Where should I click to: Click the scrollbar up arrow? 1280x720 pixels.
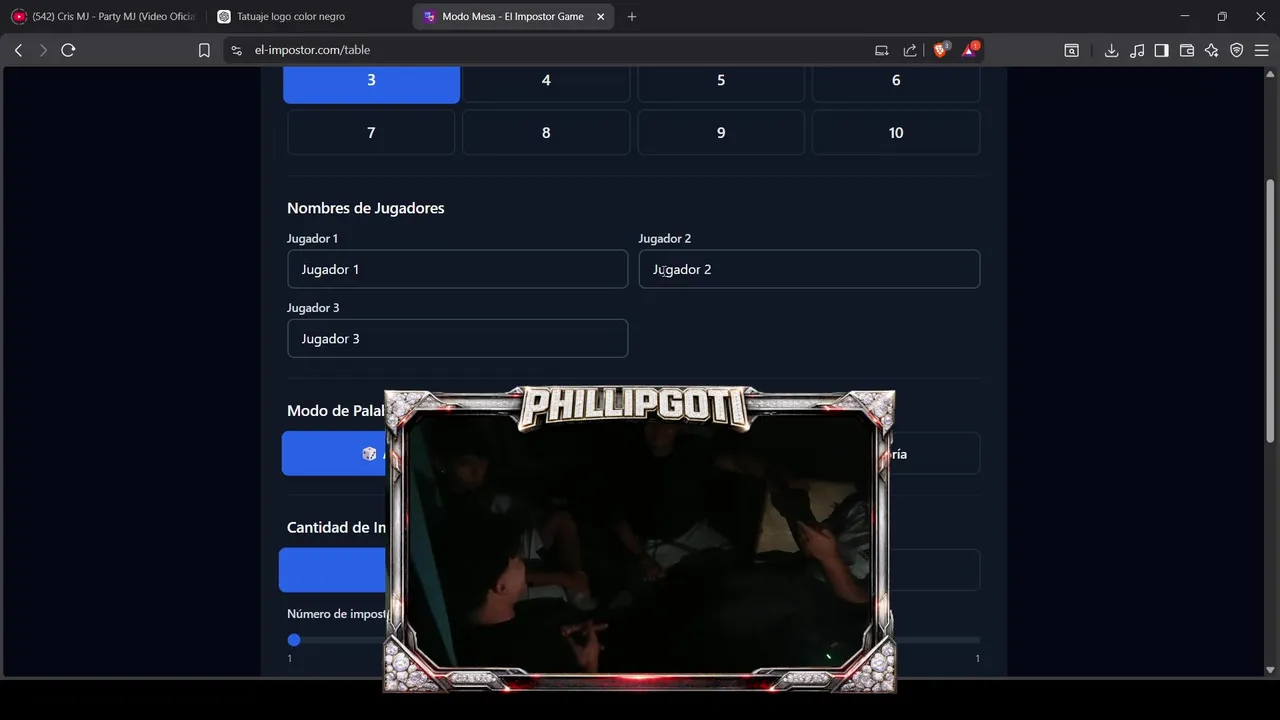pos(1271,74)
